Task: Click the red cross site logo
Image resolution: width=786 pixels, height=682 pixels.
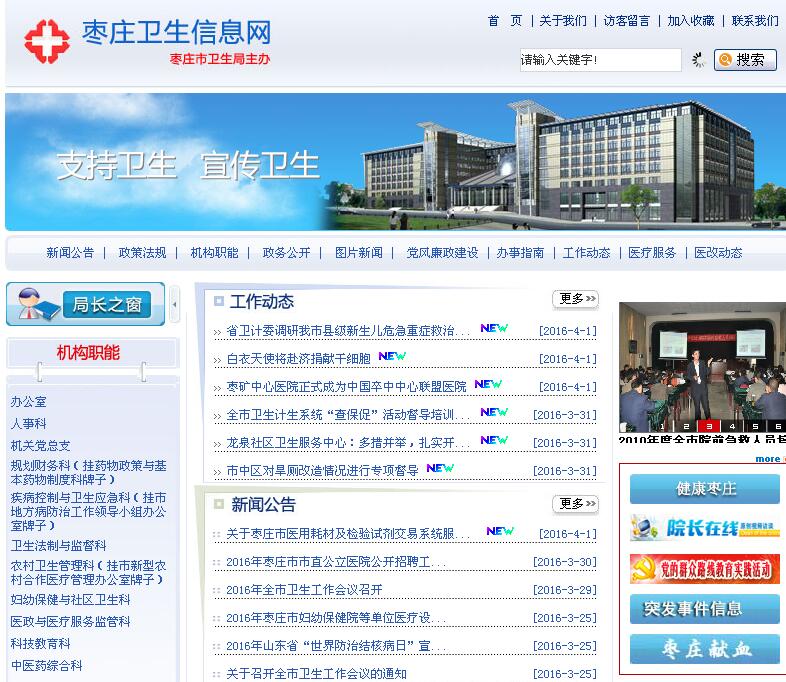Action: coord(47,41)
